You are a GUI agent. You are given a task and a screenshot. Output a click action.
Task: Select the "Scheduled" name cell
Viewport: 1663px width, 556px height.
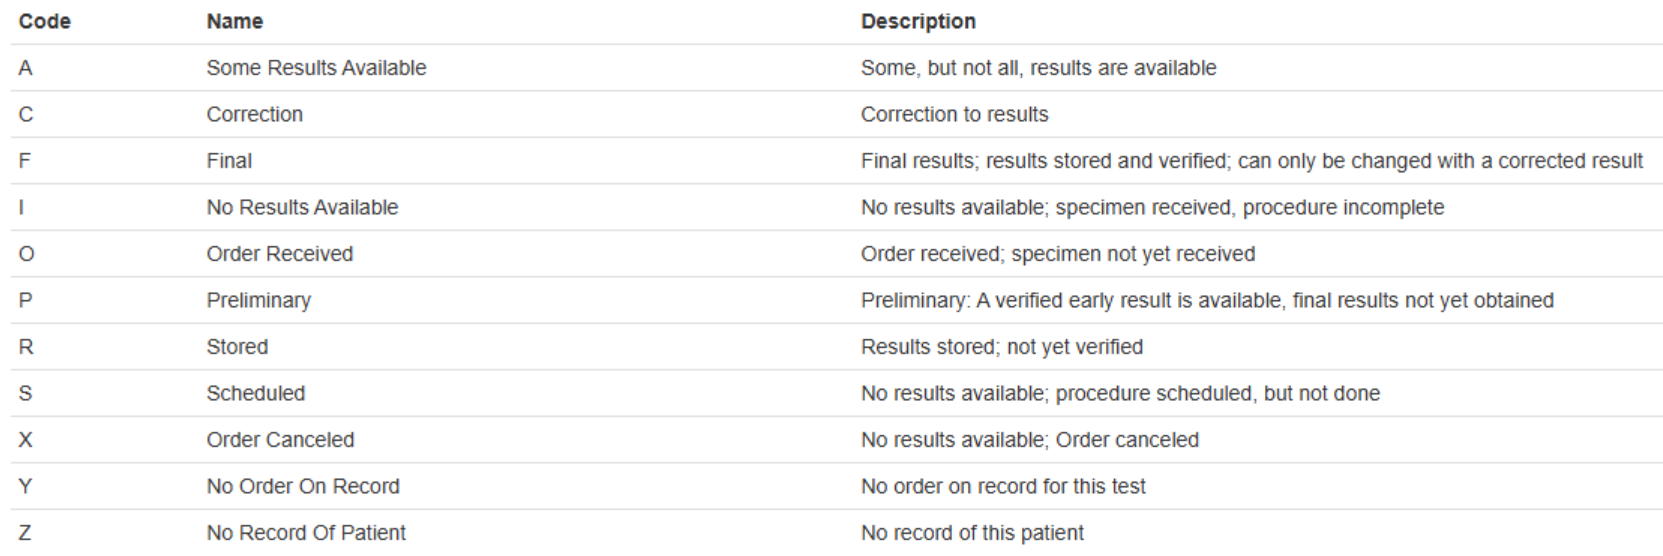[x=256, y=393]
